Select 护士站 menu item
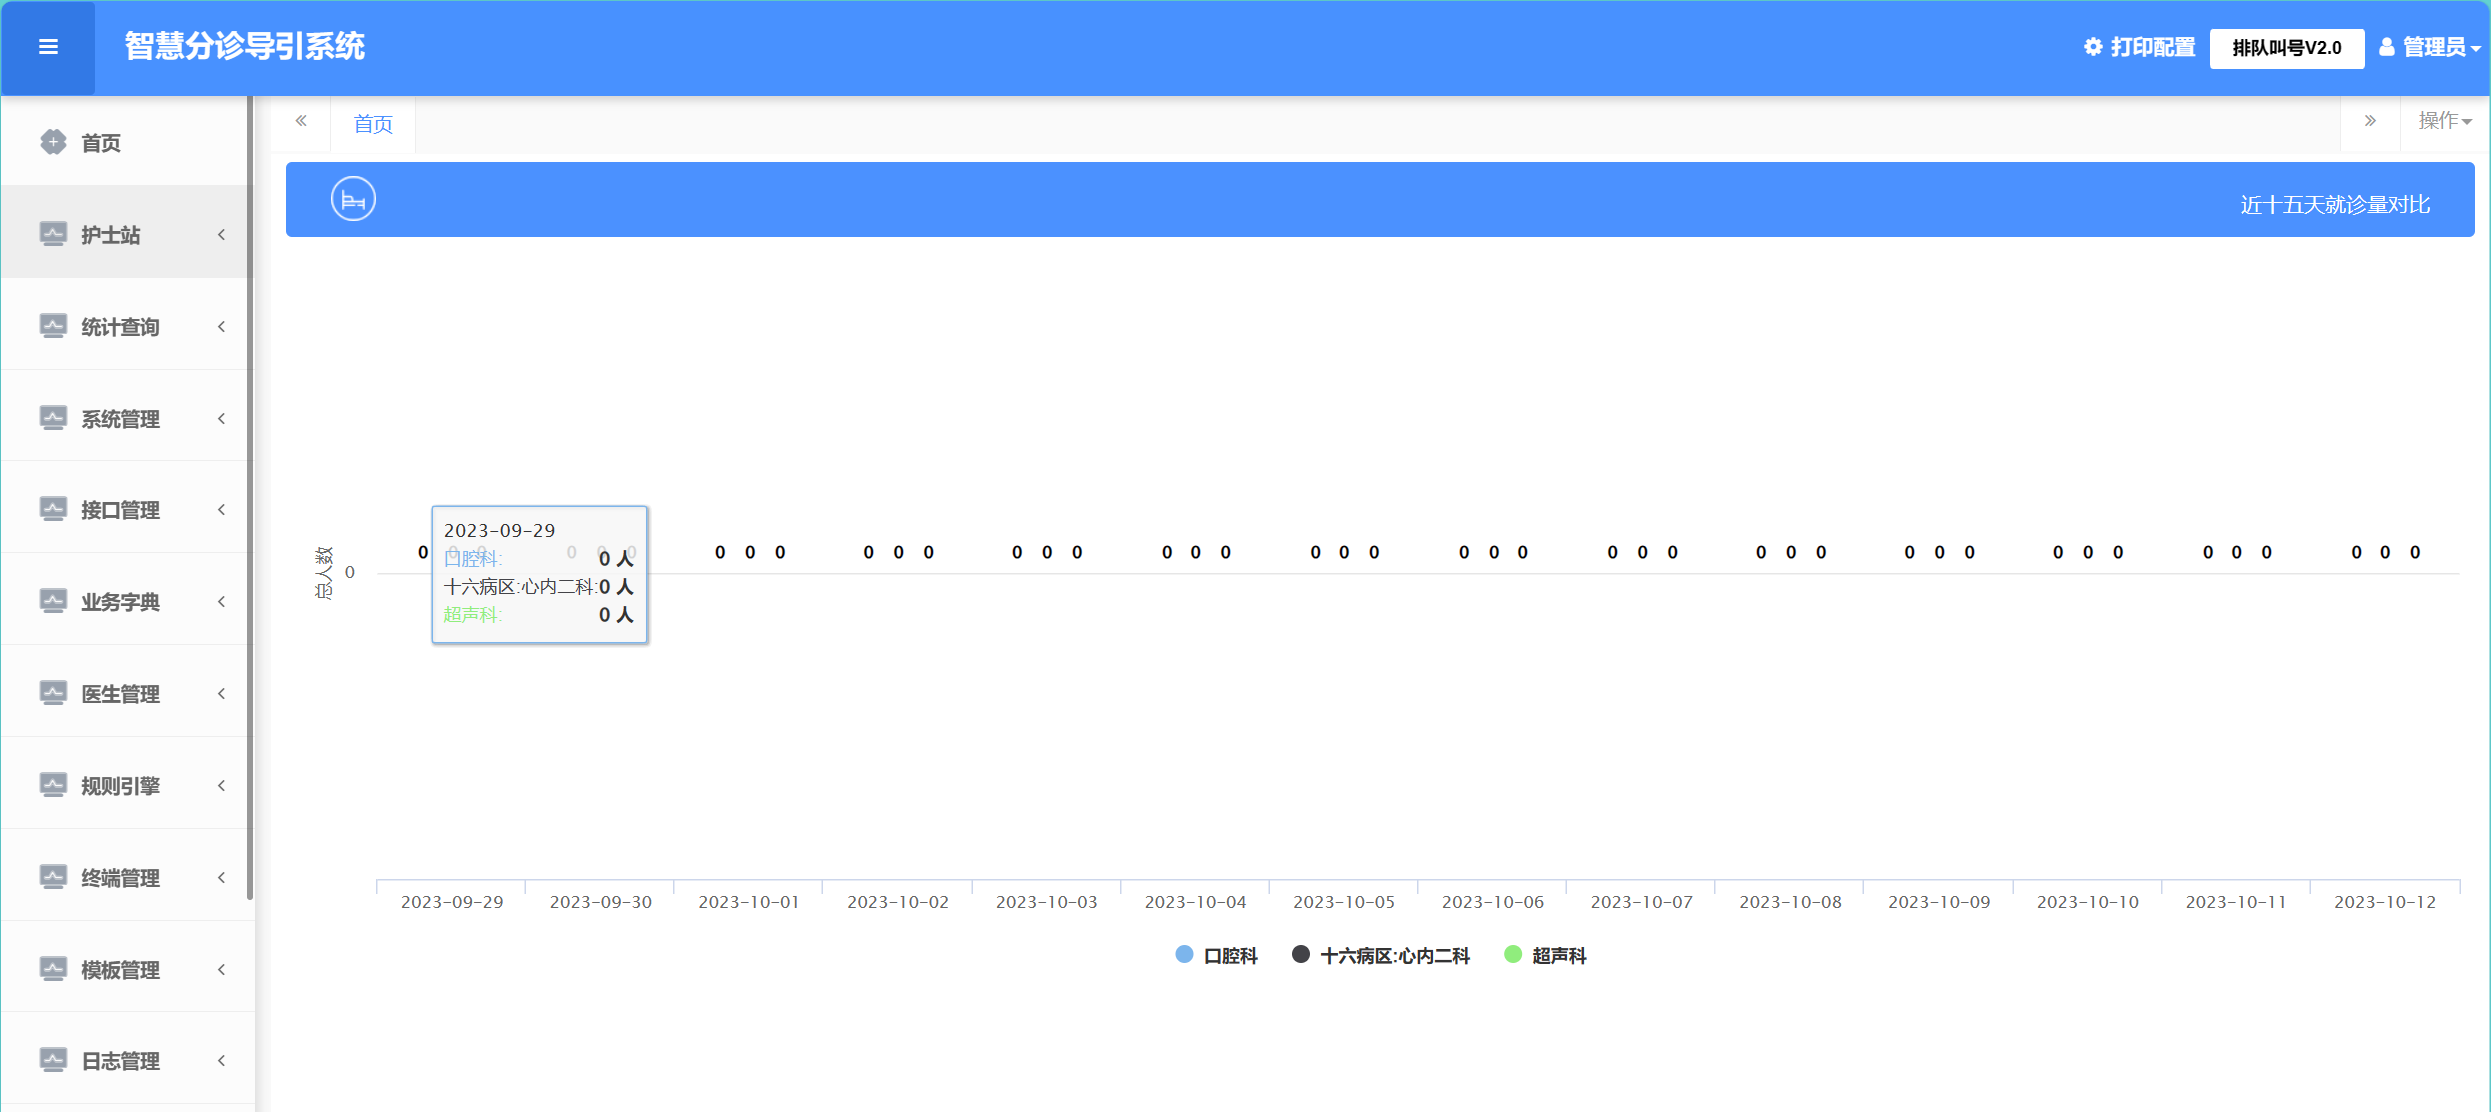 pos(126,234)
